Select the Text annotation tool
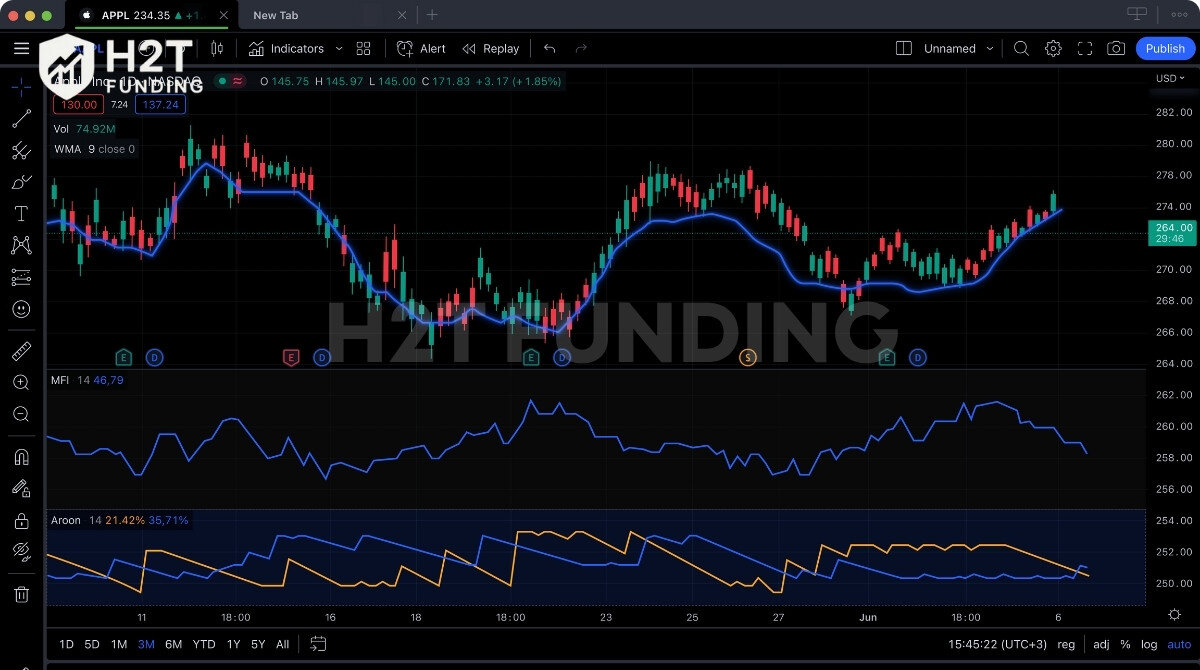Image resolution: width=1200 pixels, height=670 pixels. pos(20,213)
